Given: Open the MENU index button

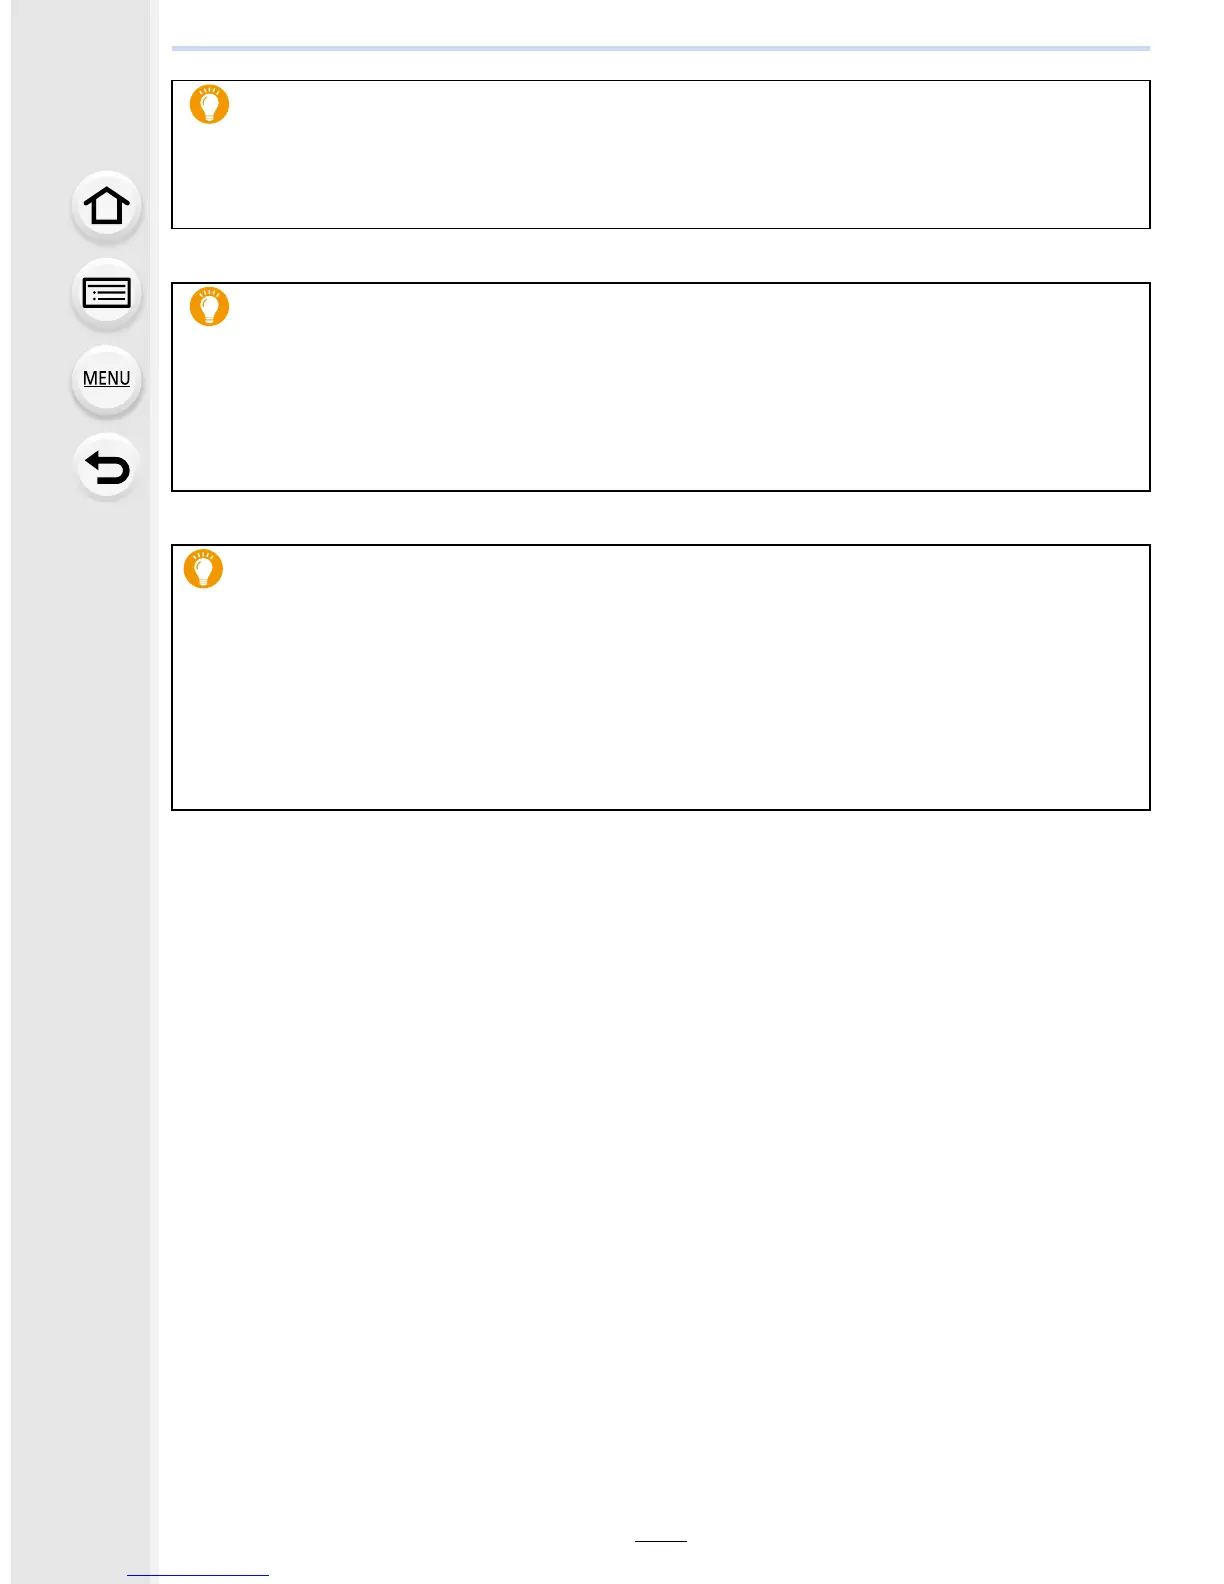Looking at the screenshot, I should pyautogui.click(x=106, y=379).
